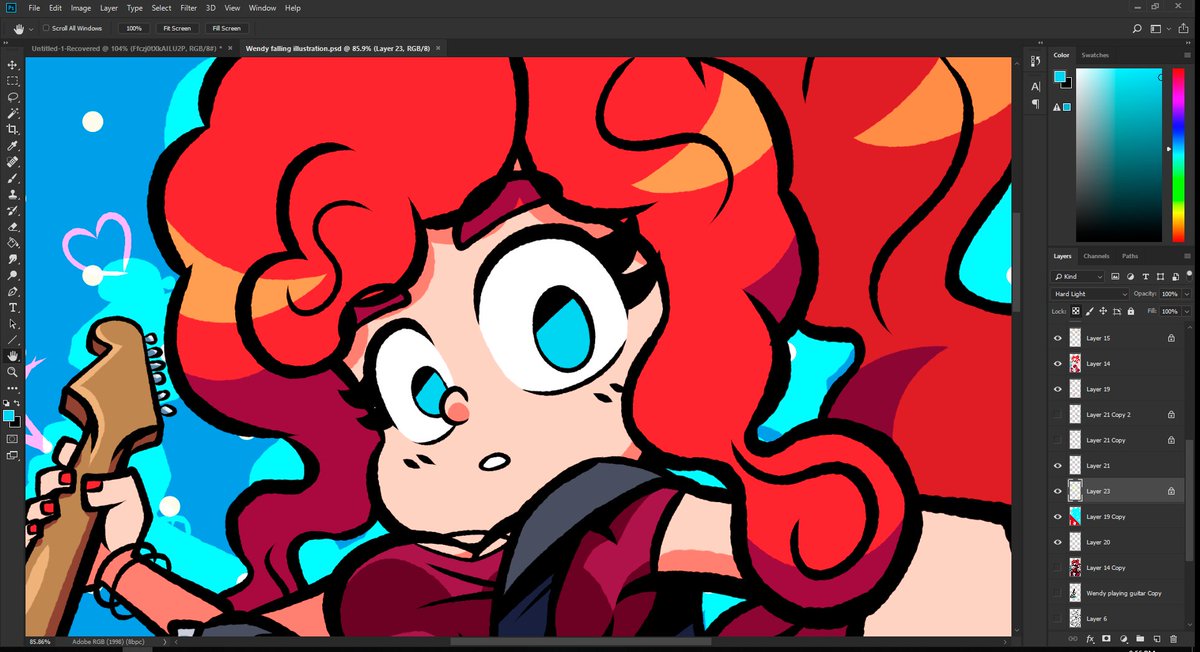This screenshot has width=1200, height=652.
Task: Switch to the Channels tab
Action: click(1096, 256)
